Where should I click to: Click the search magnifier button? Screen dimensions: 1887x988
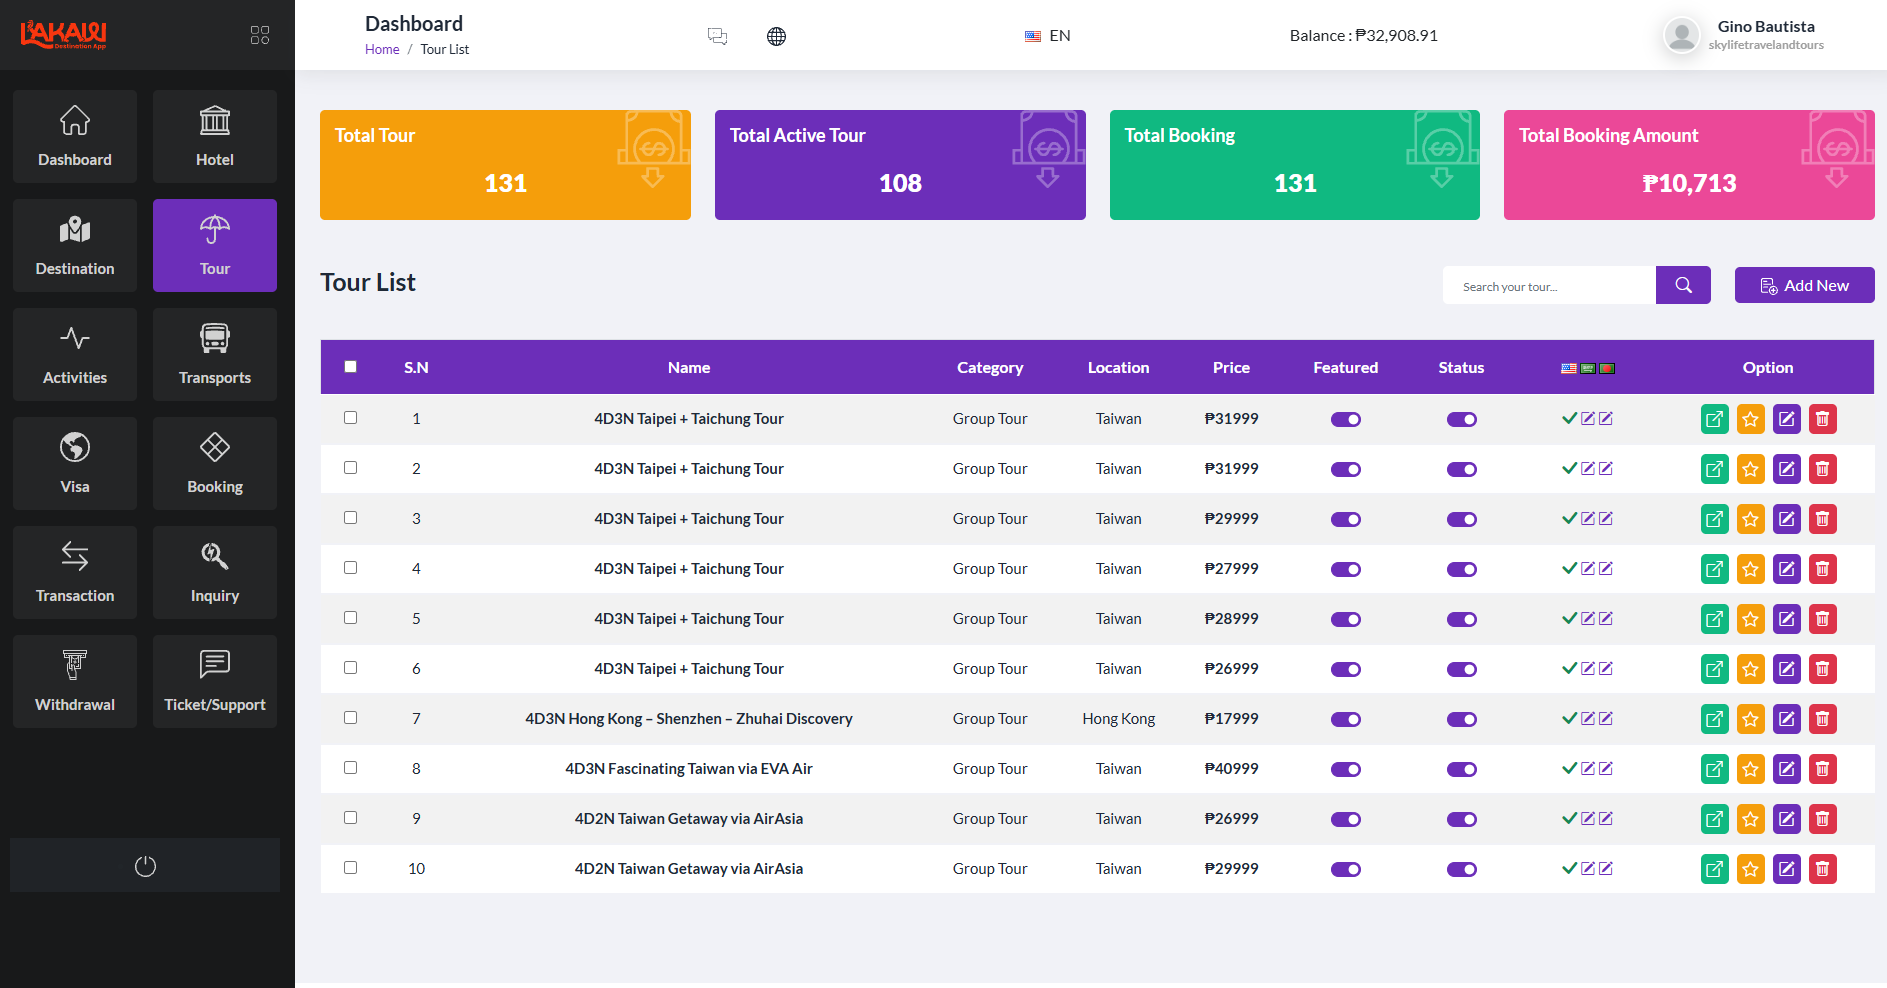pyautogui.click(x=1683, y=285)
